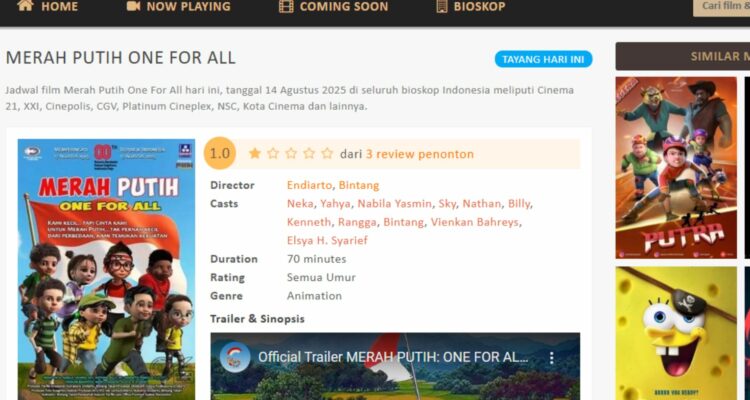Click the TAYANG HARI INI badge
The height and width of the screenshot is (400, 750).
(x=543, y=59)
